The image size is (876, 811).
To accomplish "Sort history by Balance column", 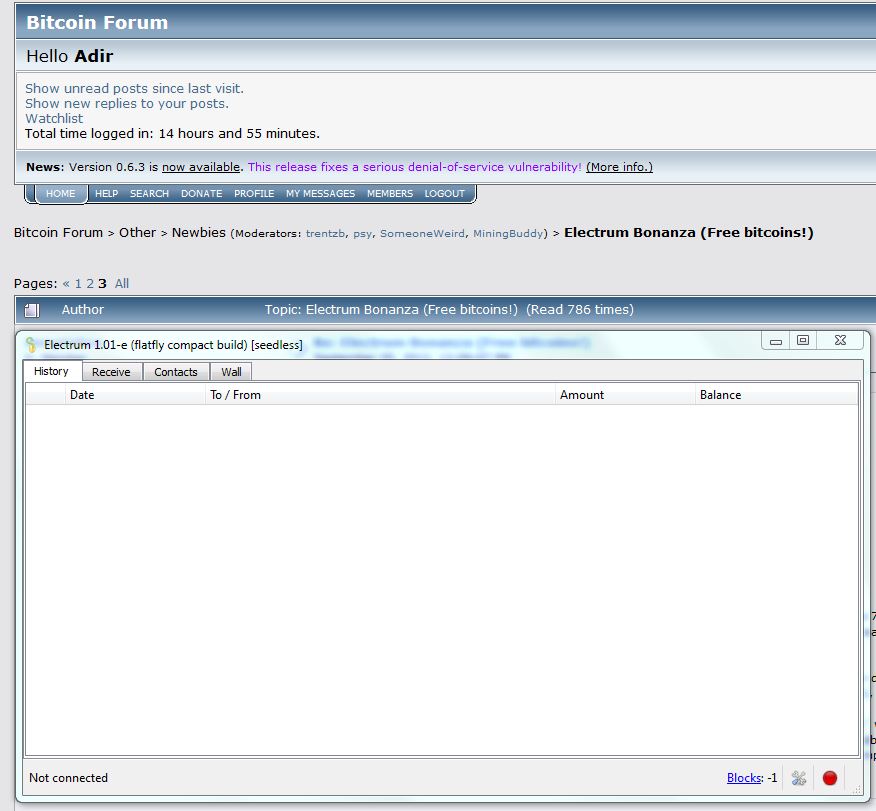I will [776, 395].
